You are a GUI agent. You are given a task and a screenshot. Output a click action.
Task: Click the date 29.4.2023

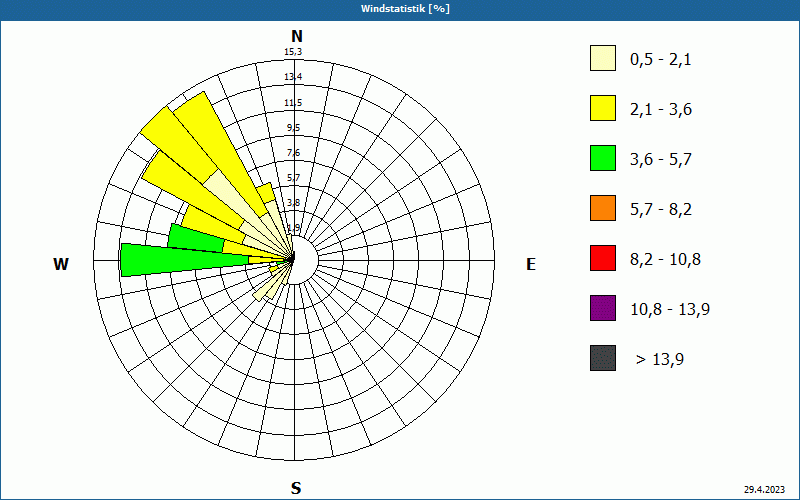tap(764, 489)
